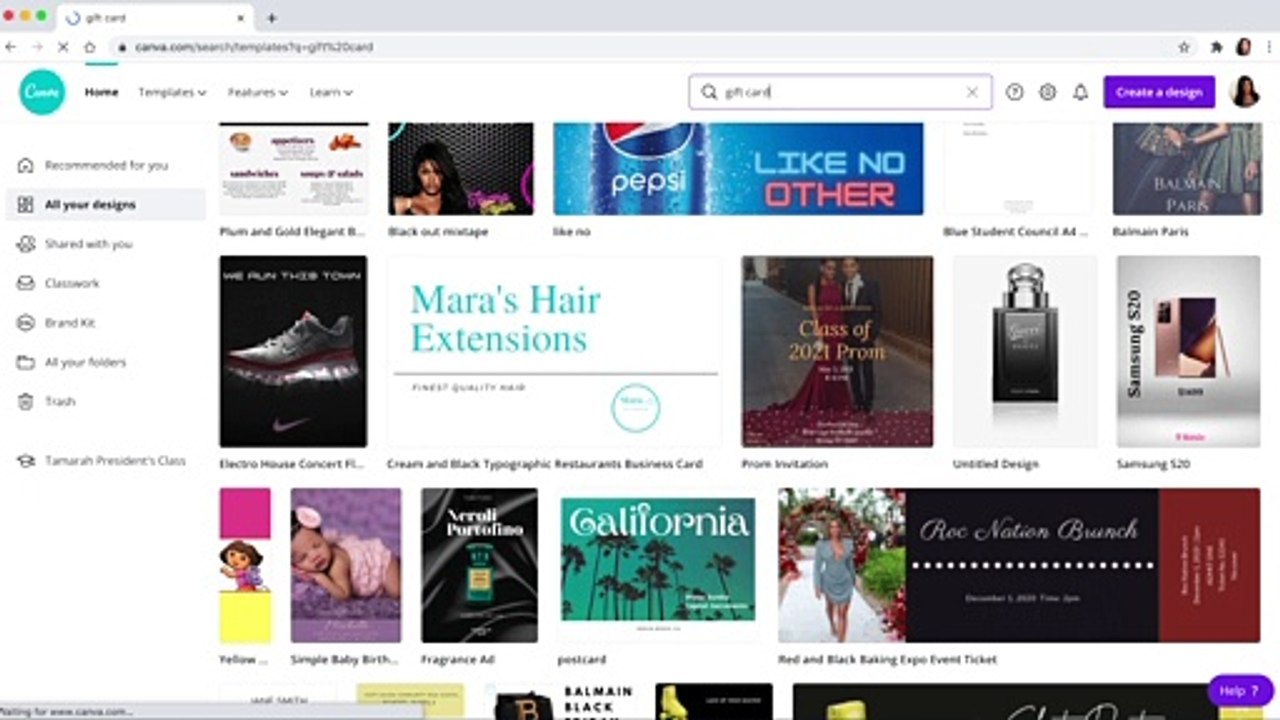Open the Help button at bottom right
Viewport: 1280px width, 720px height.
point(1240,691)
